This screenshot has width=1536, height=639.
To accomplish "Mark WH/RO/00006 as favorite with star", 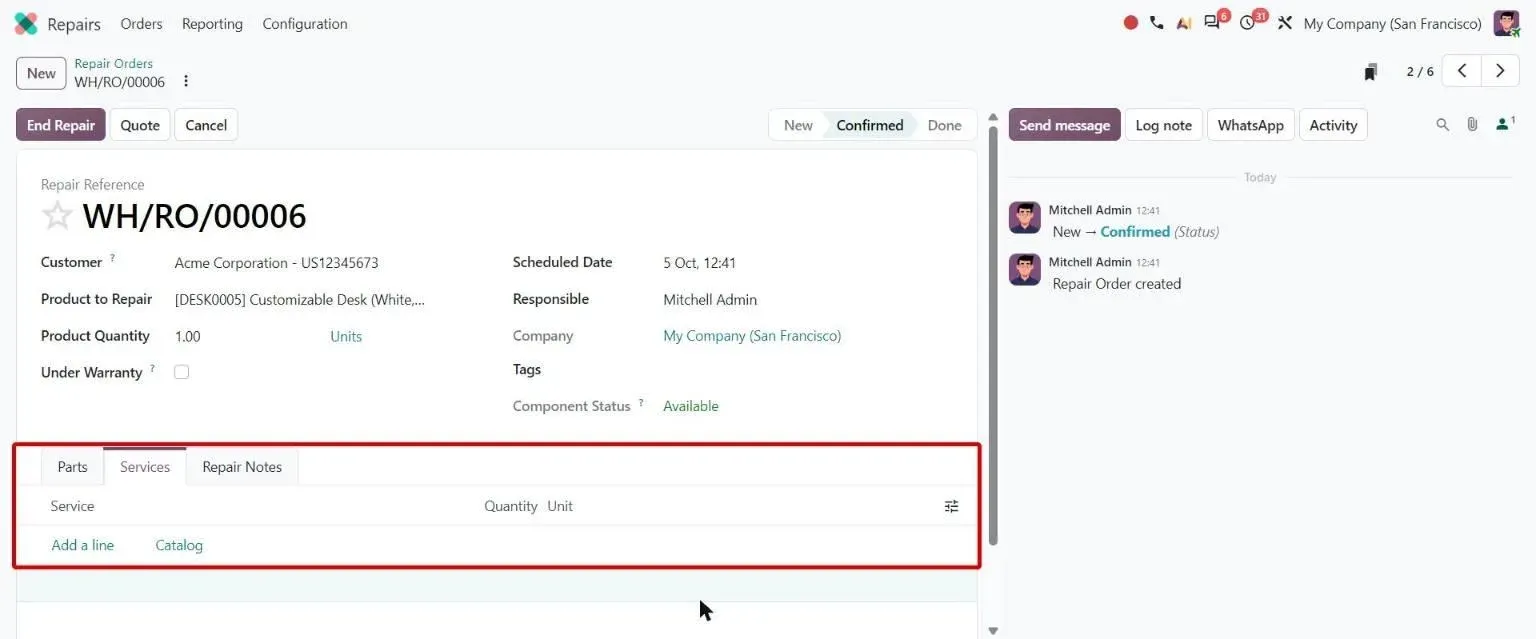I will click(x=57, y=216).
